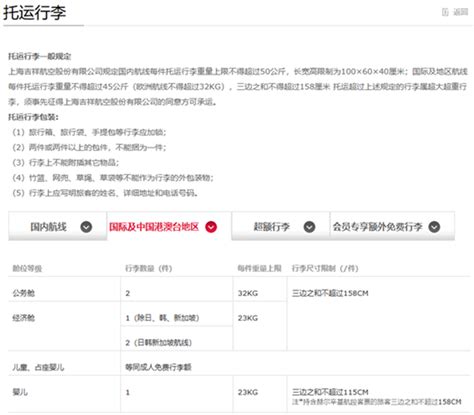Expand the 国内航线 chevron icon

pyautogui.click(x=86, y=227)
